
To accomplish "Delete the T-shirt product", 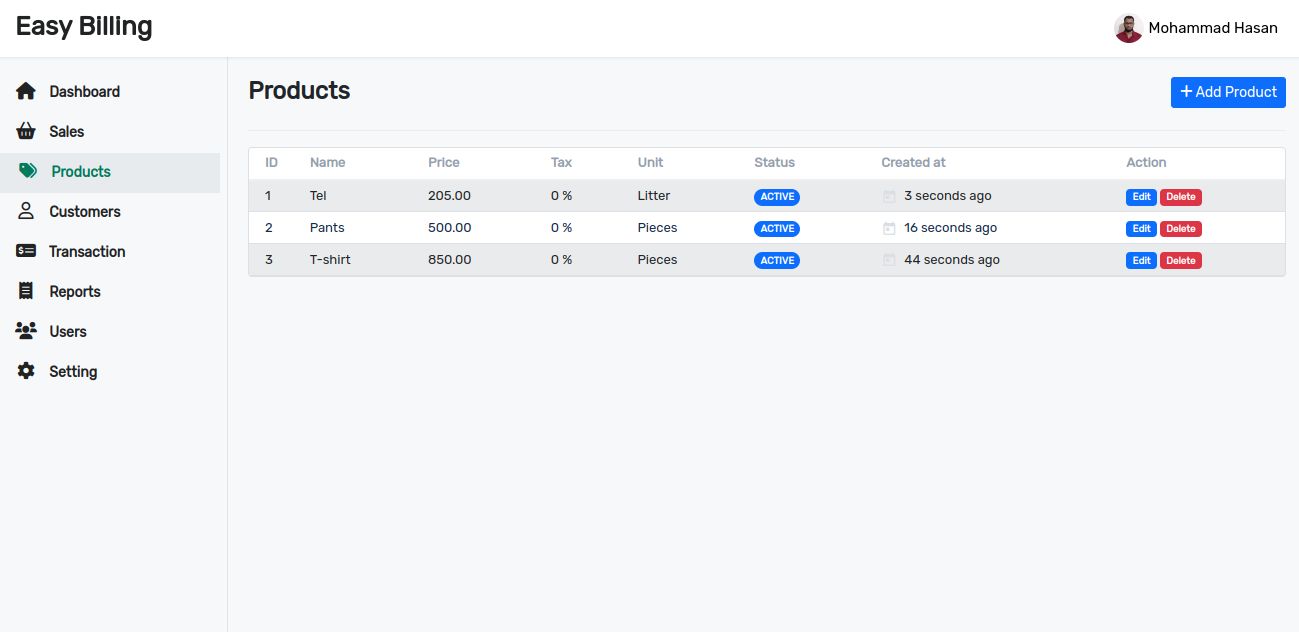I will click(1181, 261).
